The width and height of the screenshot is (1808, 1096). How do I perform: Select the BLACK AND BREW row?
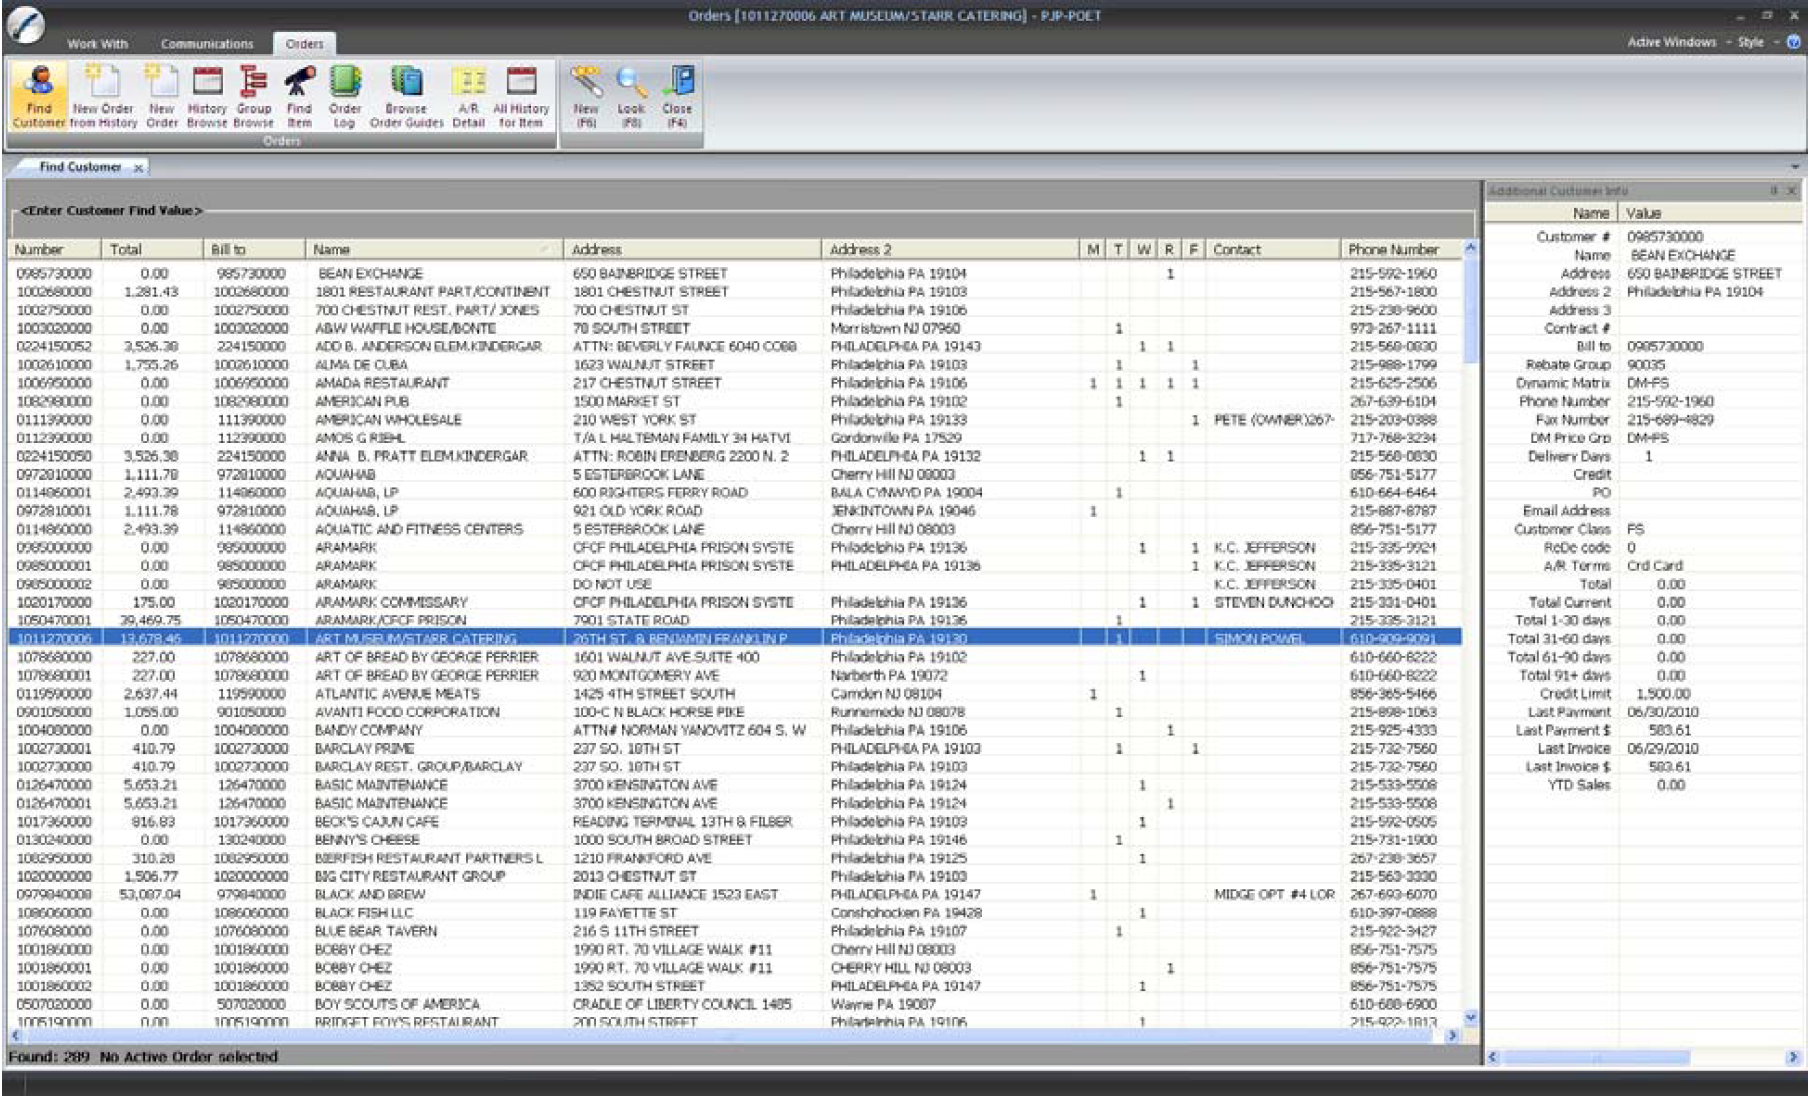click(735, 894)
